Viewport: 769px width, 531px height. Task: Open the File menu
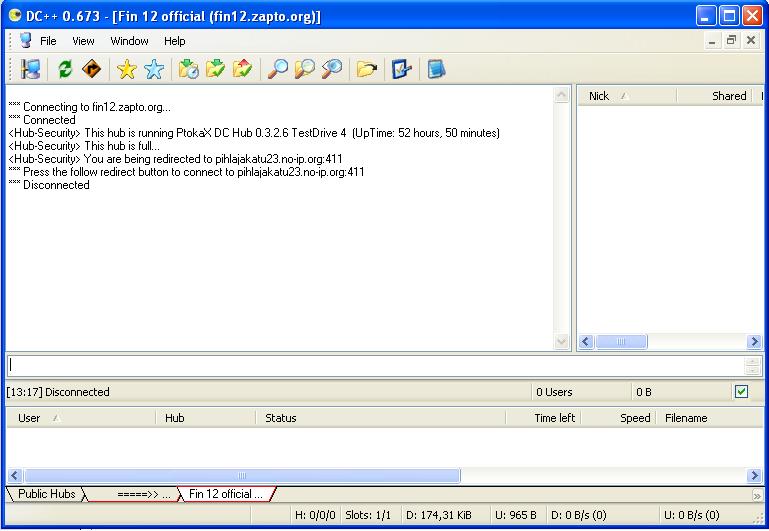pyautogui.click(x=48, y=41)
